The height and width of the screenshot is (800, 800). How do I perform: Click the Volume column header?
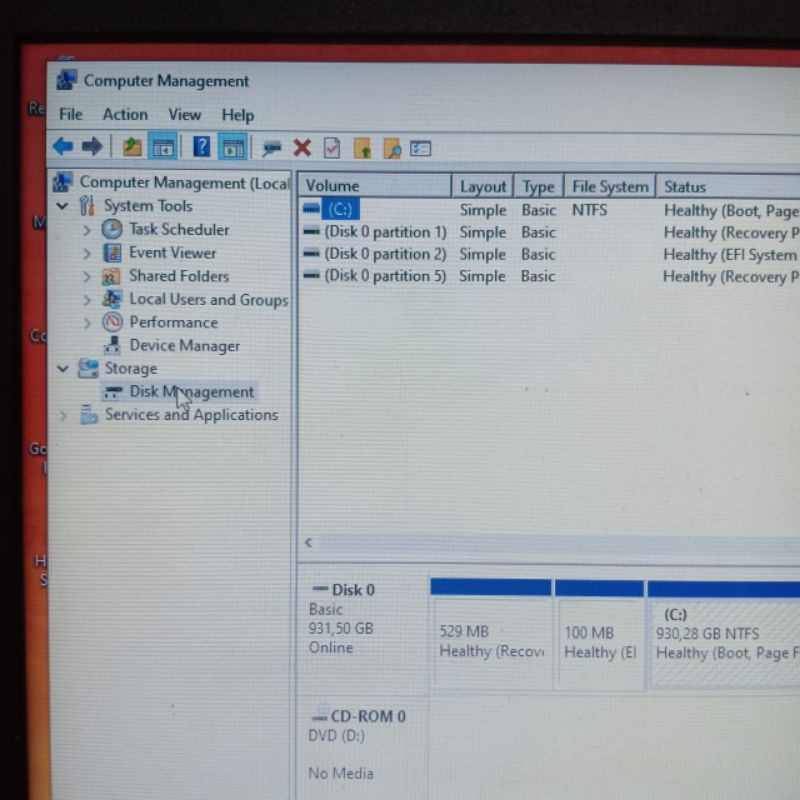(374, 186)
